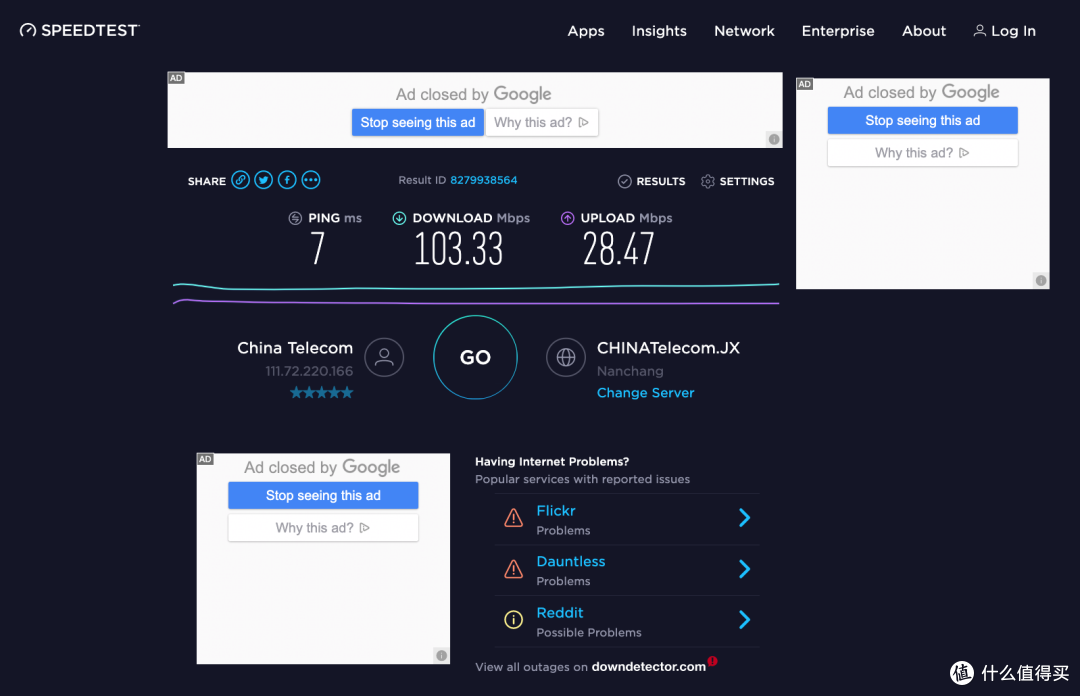View RESULTS history

pyautogui.click(x=652, y=181)
